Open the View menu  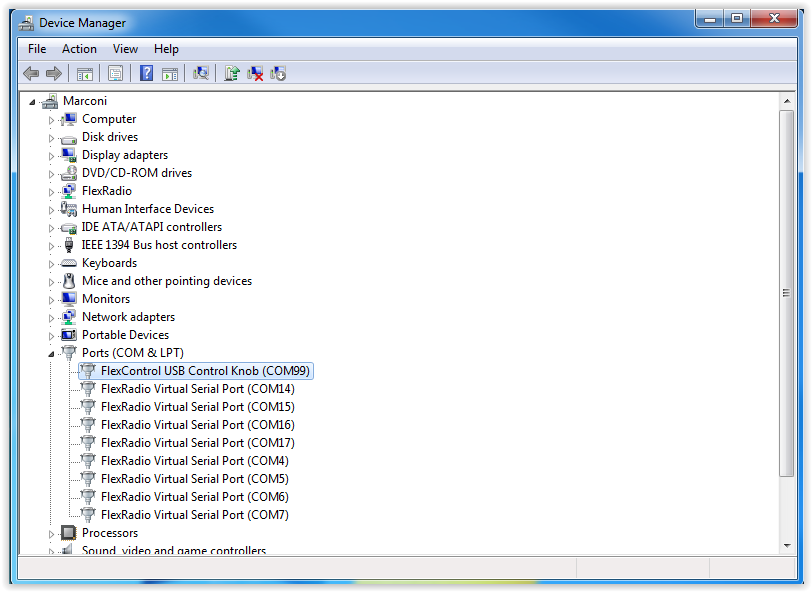click(125, 49)
